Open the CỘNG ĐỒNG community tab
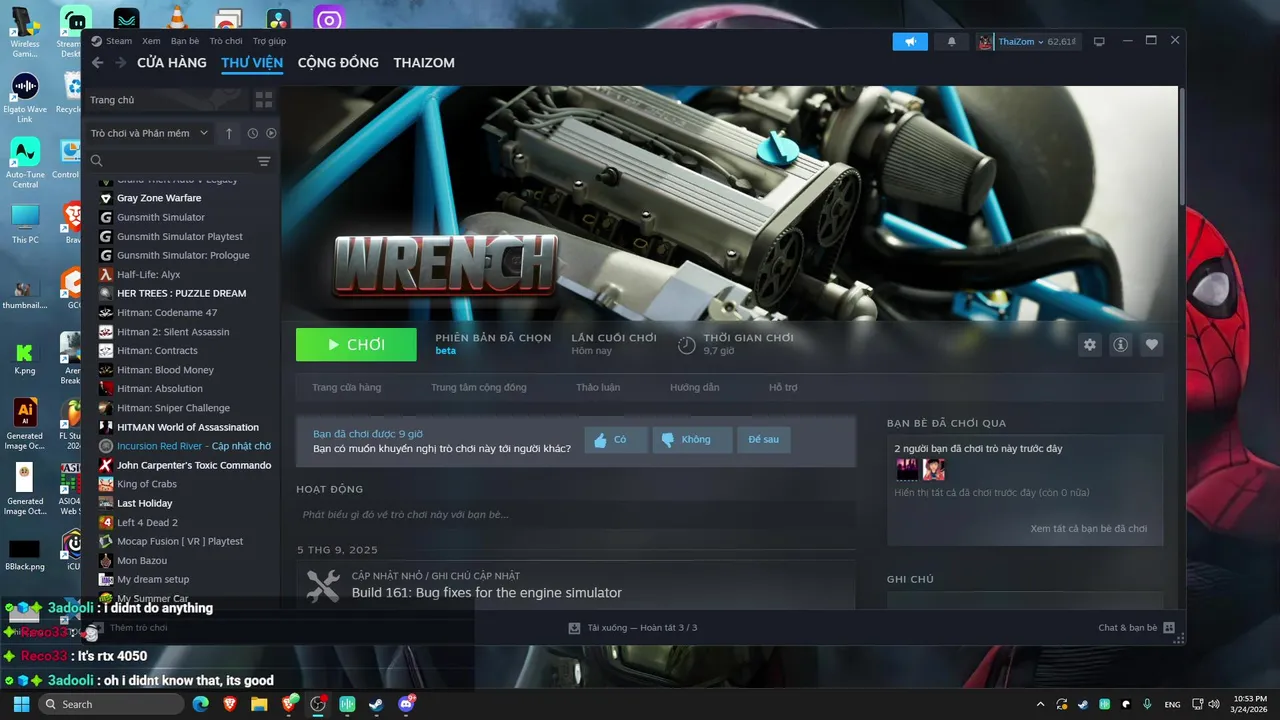Screen dimensions: 1280x720 (338, 62)
